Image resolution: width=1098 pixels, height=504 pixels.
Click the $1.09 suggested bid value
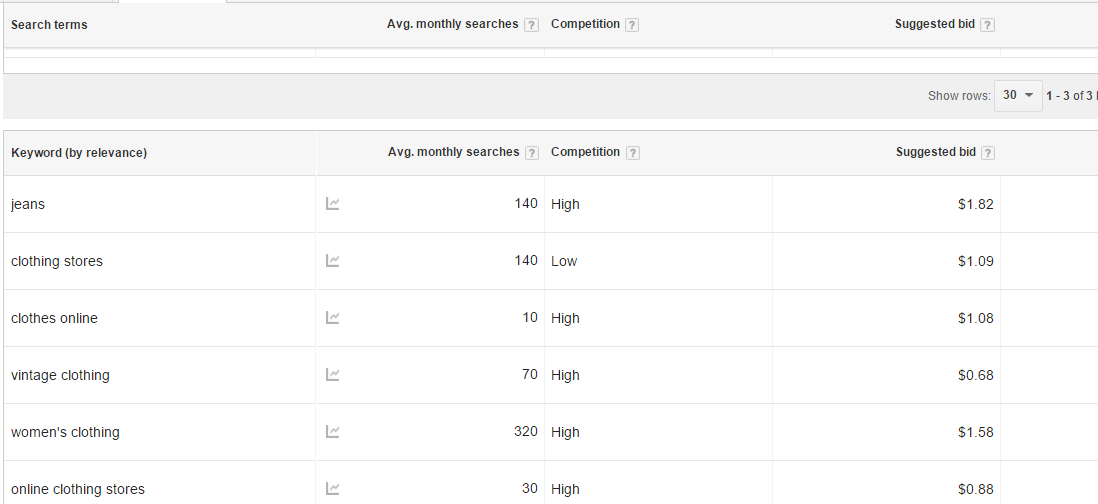[975, 261]
